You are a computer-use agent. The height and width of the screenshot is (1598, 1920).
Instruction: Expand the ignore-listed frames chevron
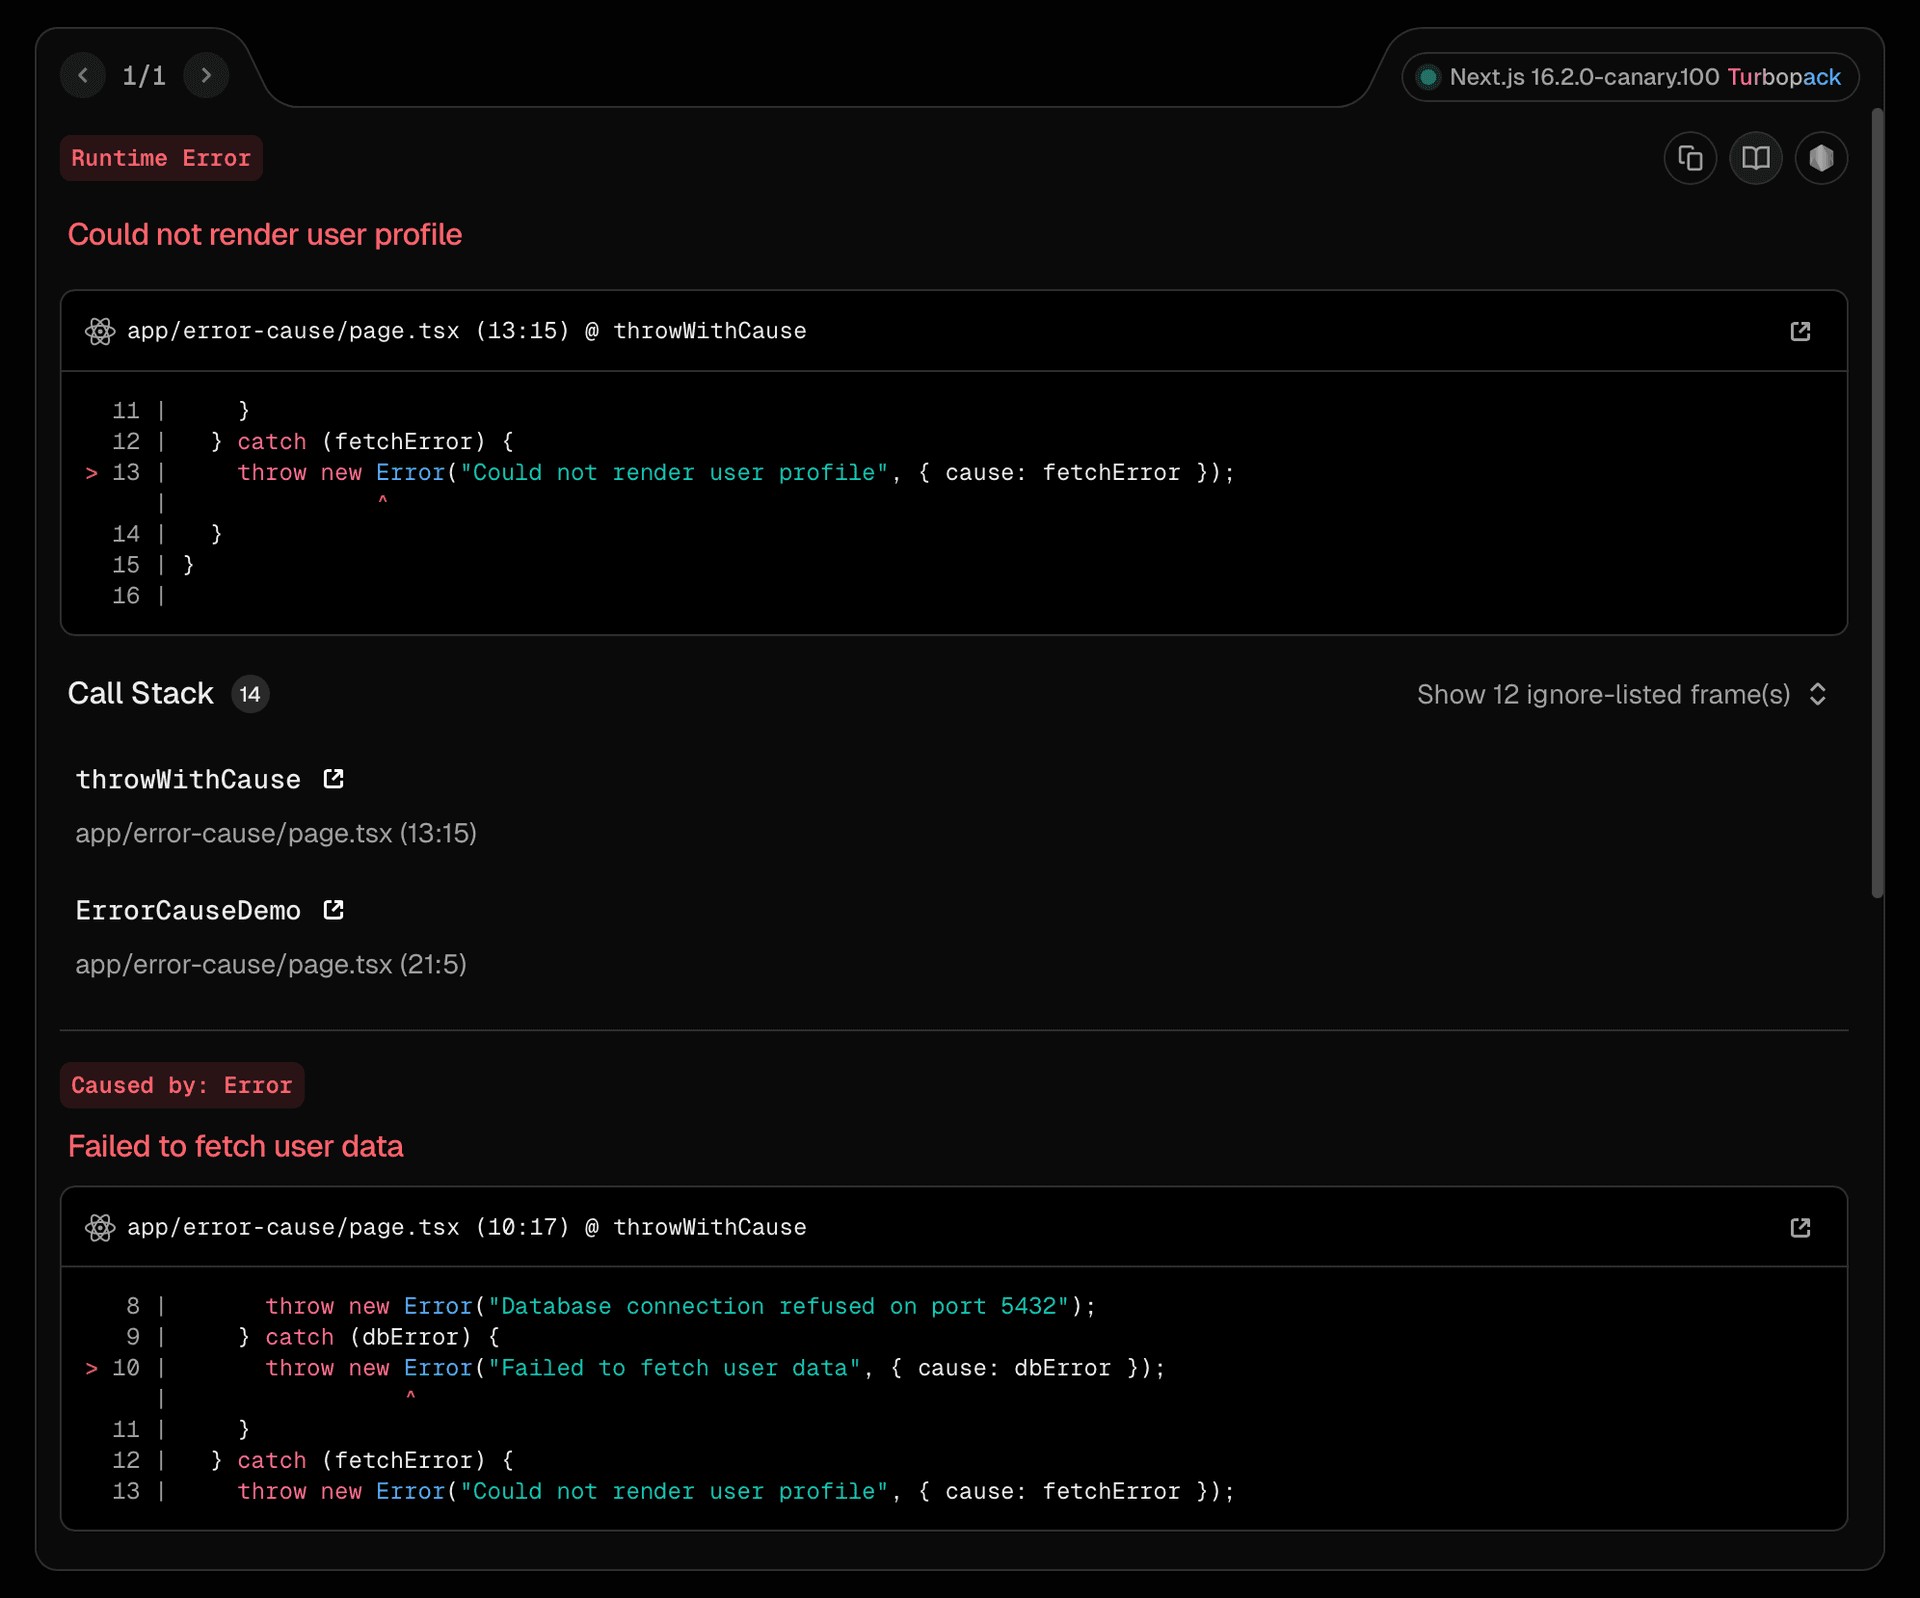(1818, 694)
